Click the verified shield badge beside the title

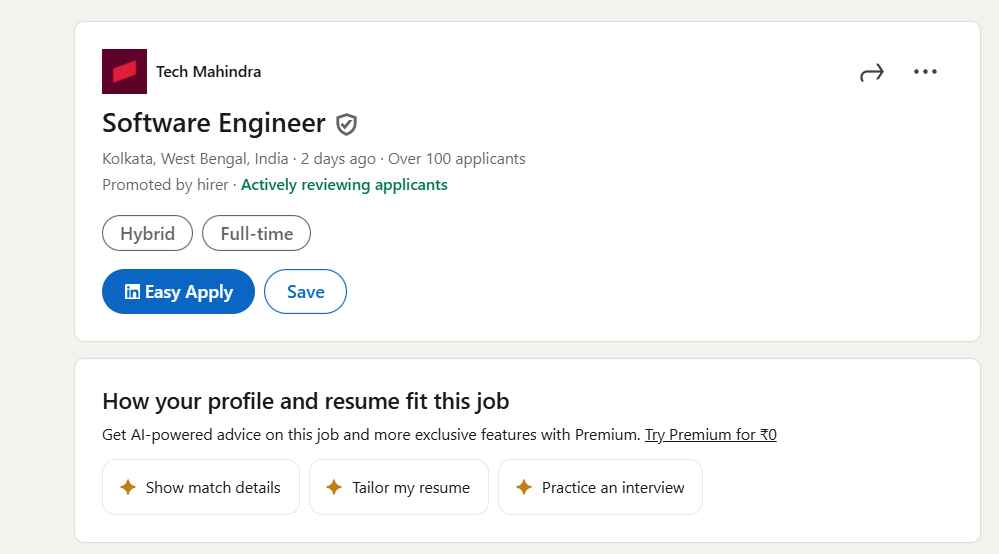click(x=346, y=124)
